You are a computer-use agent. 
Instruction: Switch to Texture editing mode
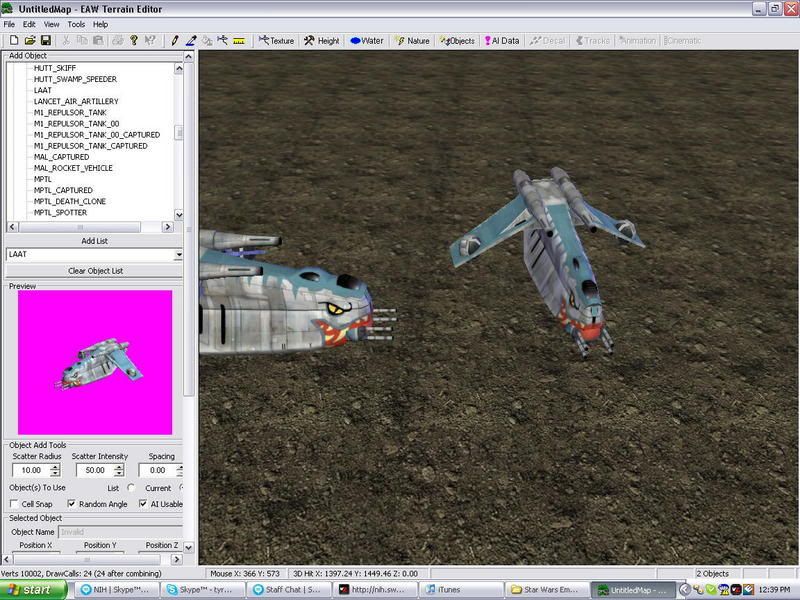pyautogui.click(x=277, y=41)
